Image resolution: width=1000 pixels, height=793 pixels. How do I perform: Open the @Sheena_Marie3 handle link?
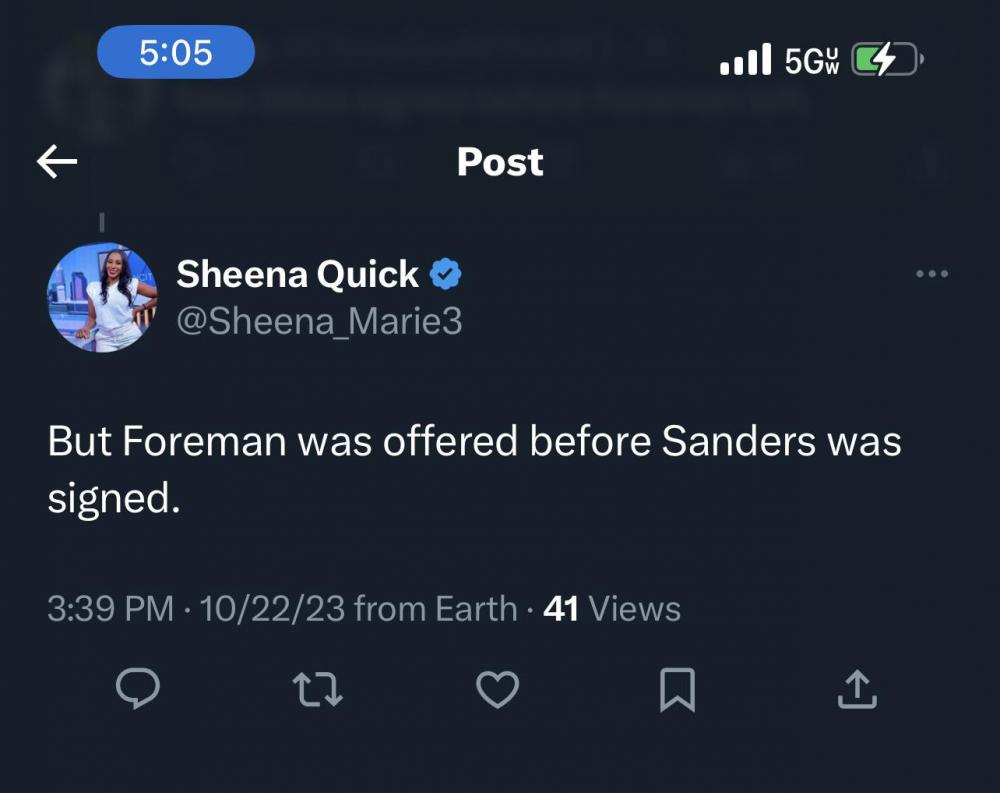click(319, 321)
